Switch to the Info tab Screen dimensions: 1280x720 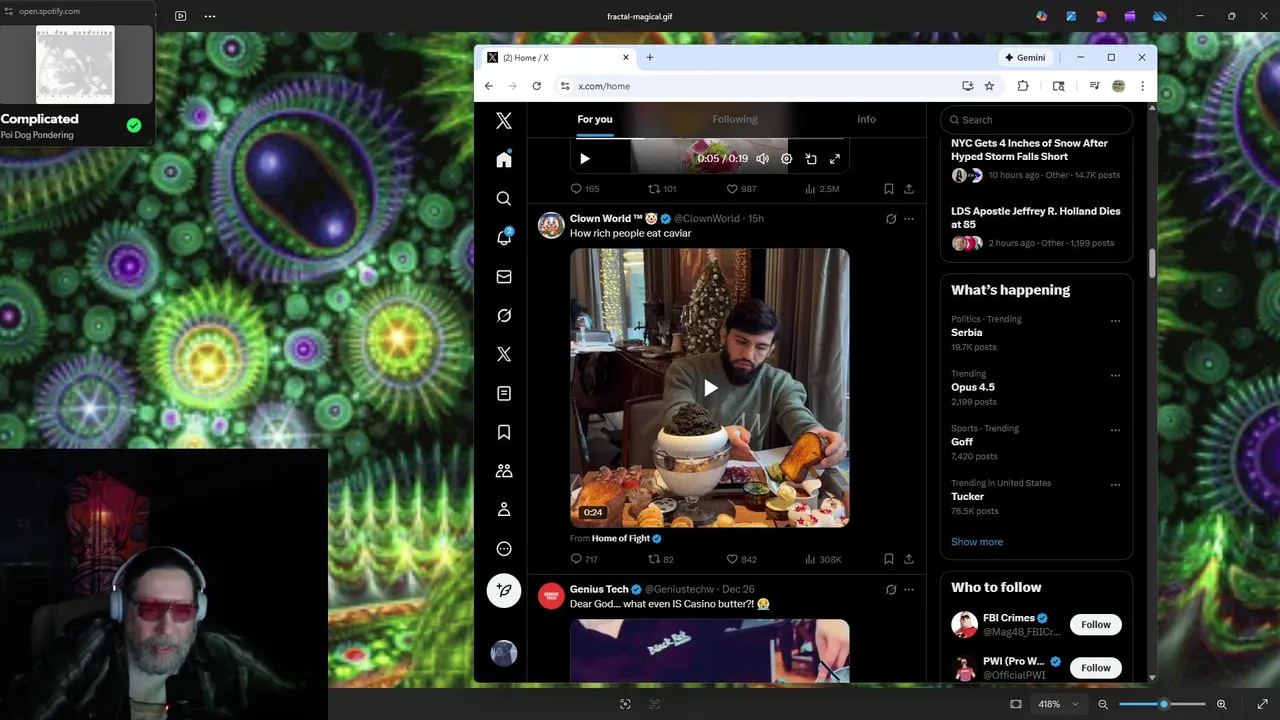pyautogui.click(x=866, y=119)
